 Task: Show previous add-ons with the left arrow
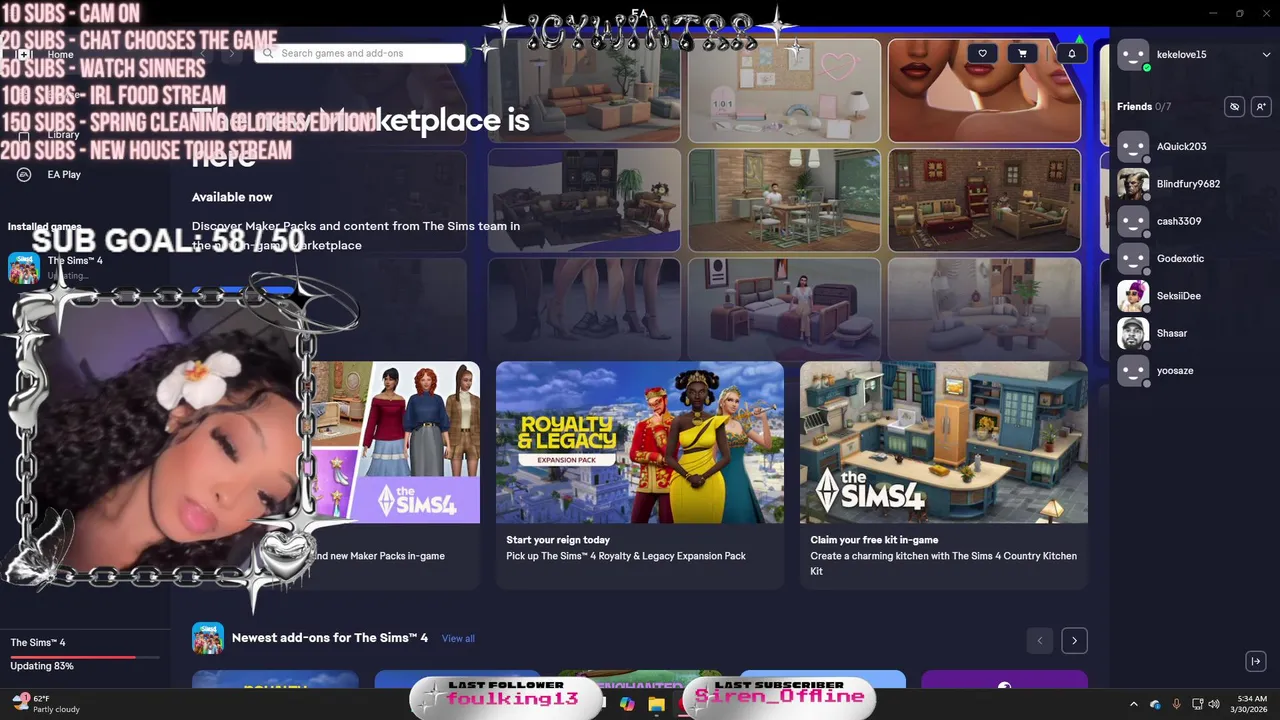coord(1040,640)
